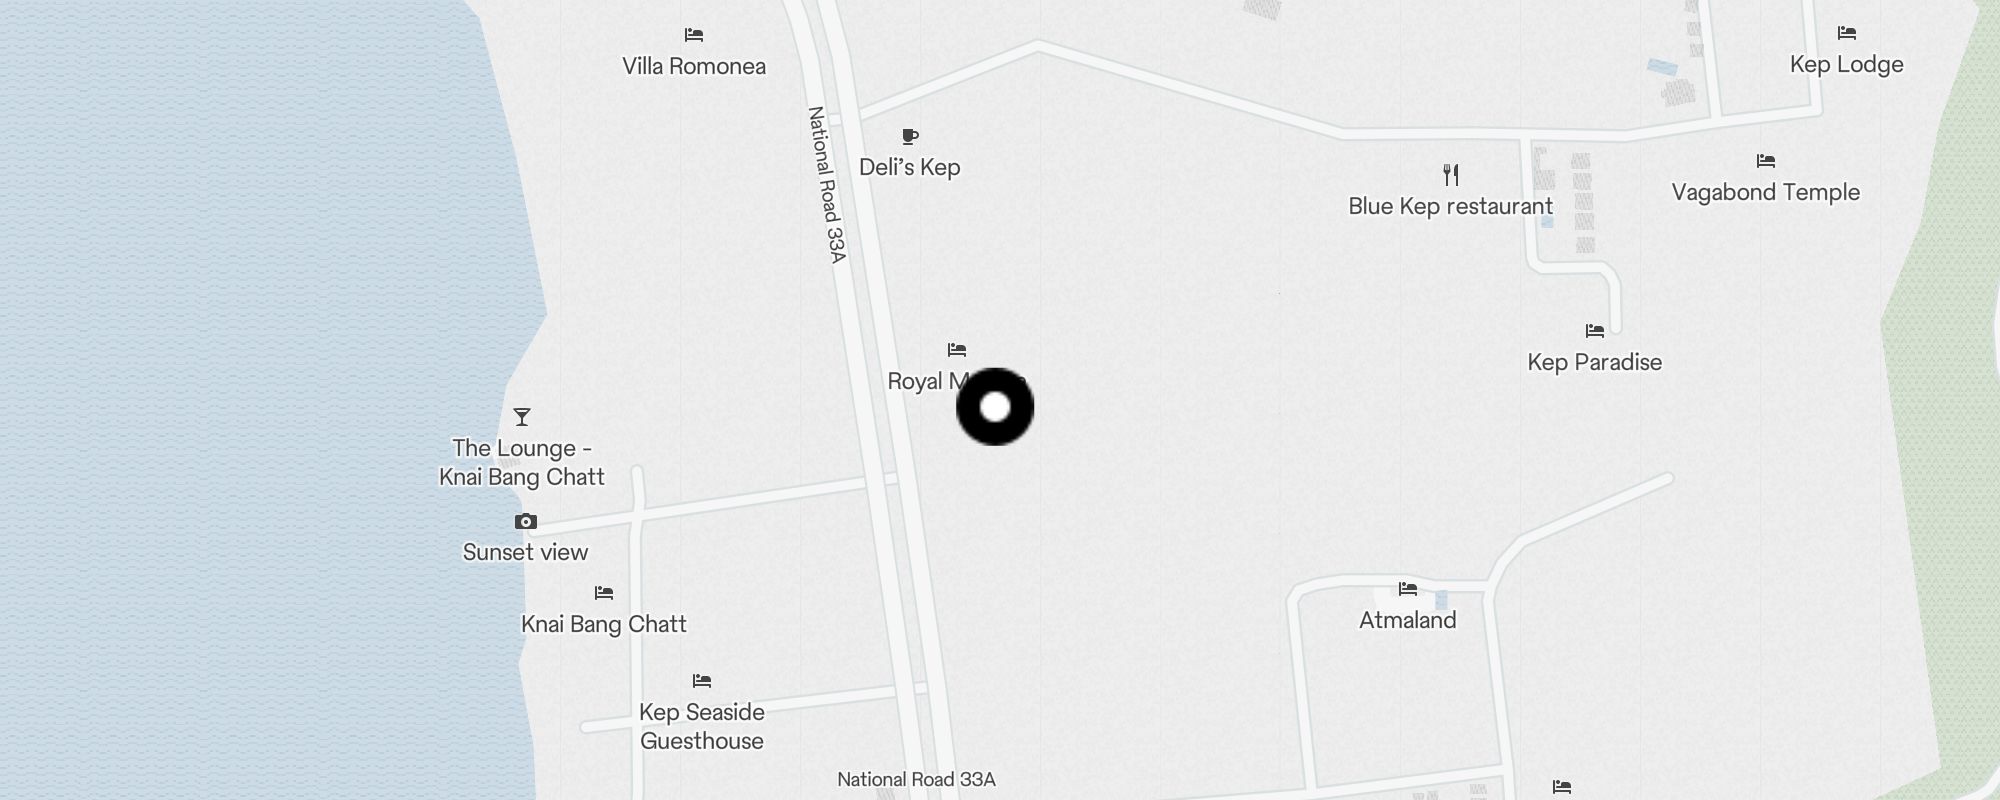Screen dimensions: 2000x800
Task: Click the Royal hotel bed icon
Action: tap(957, 350)
